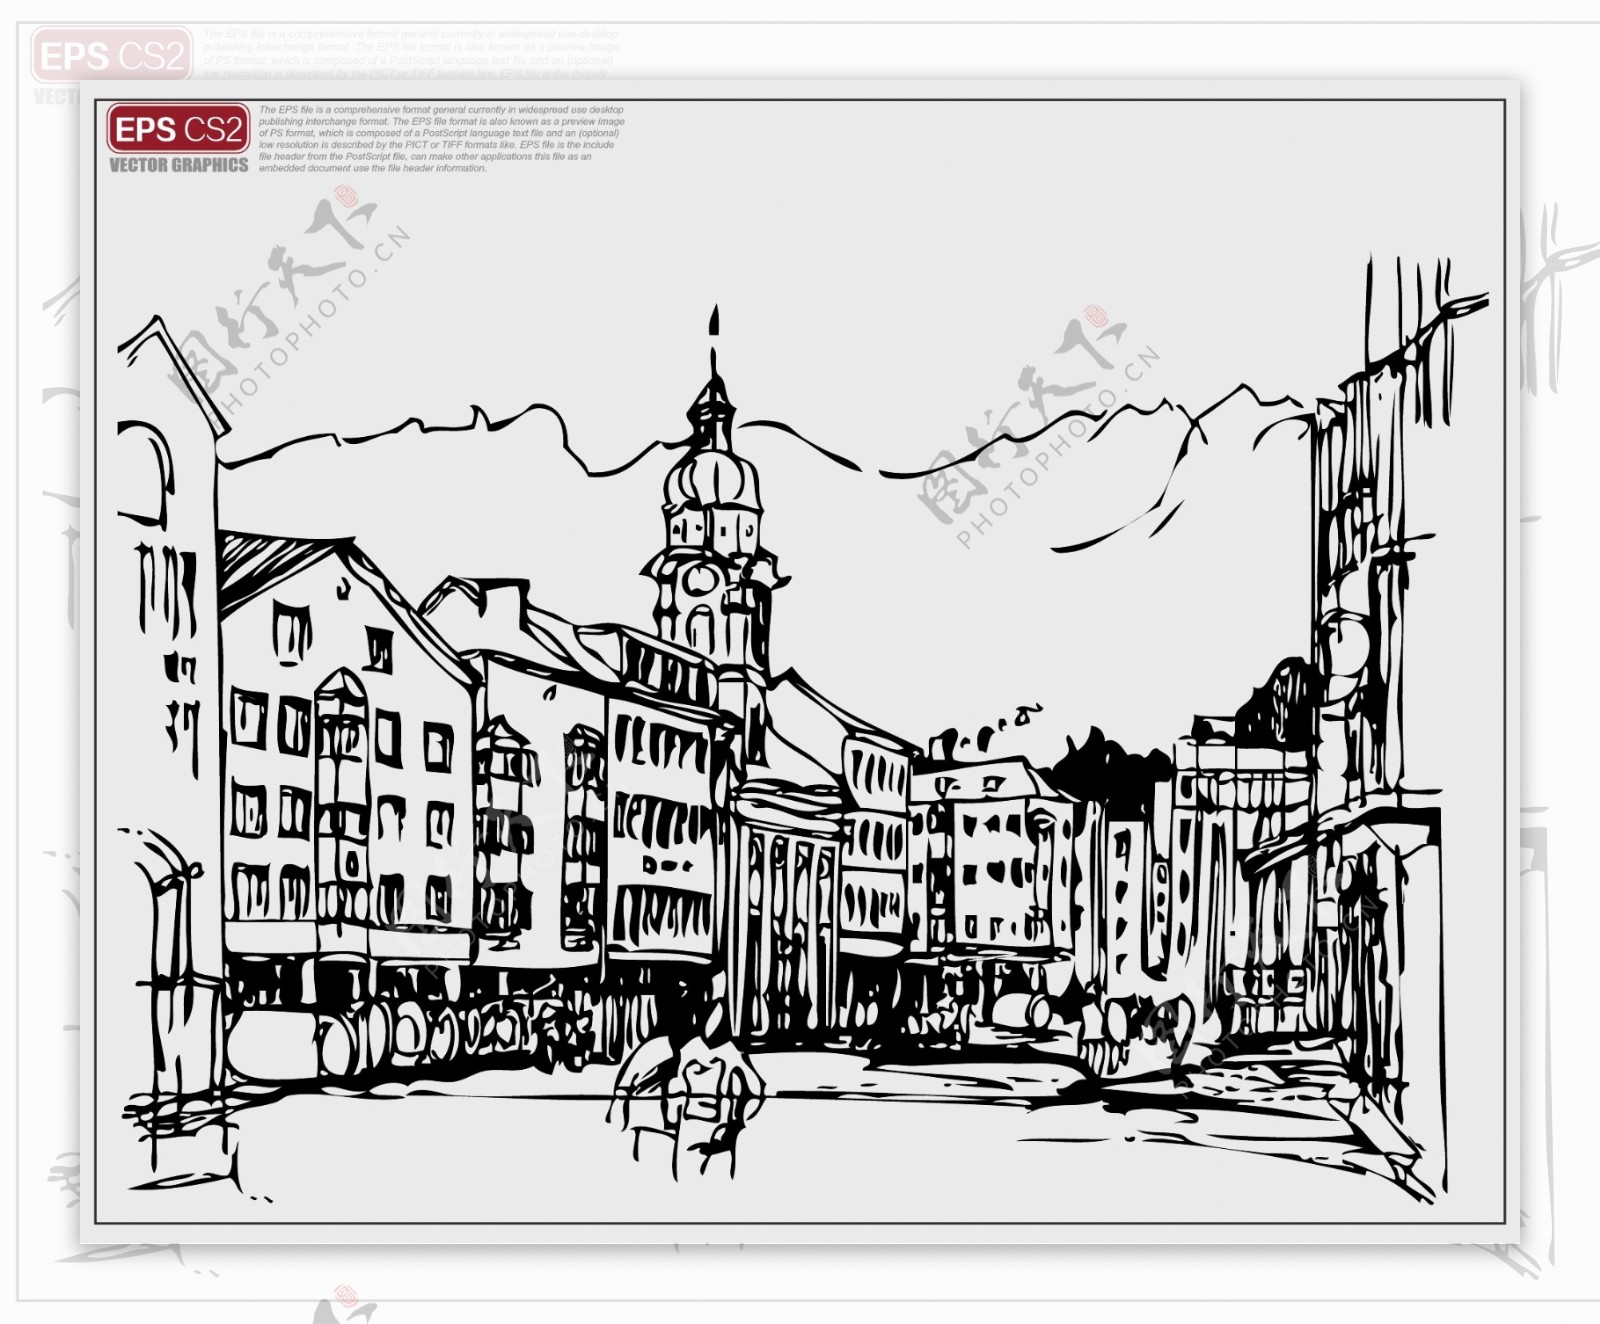Viewport: 1600px width, 1324px height.
Task: Click the red EPS CS2 badge
Action: (178, 129)
